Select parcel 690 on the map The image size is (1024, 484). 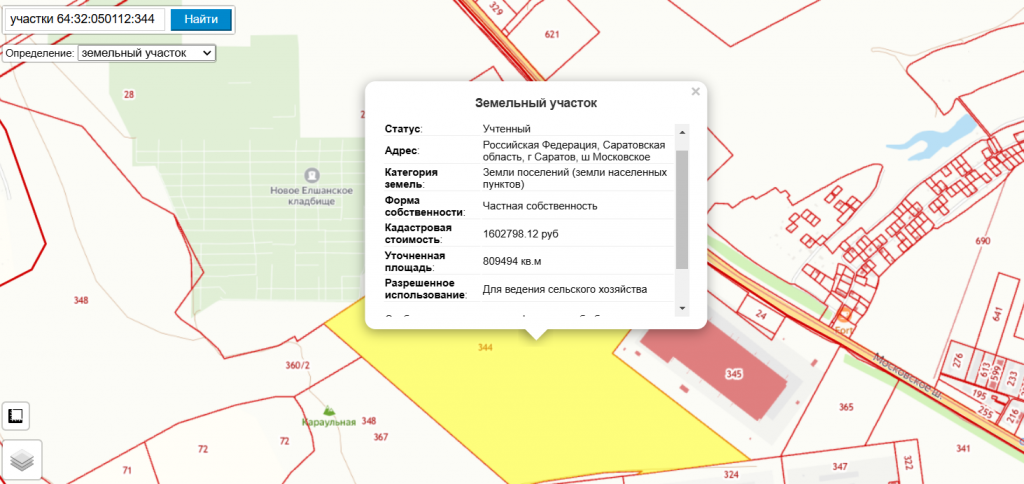pos(982,241)
